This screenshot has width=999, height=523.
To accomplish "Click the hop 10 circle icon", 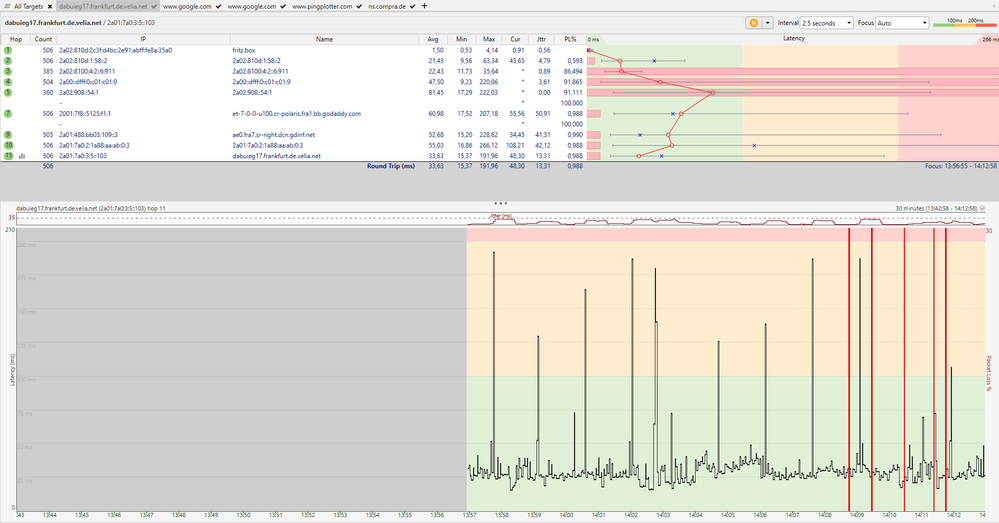I will [7, 145].
